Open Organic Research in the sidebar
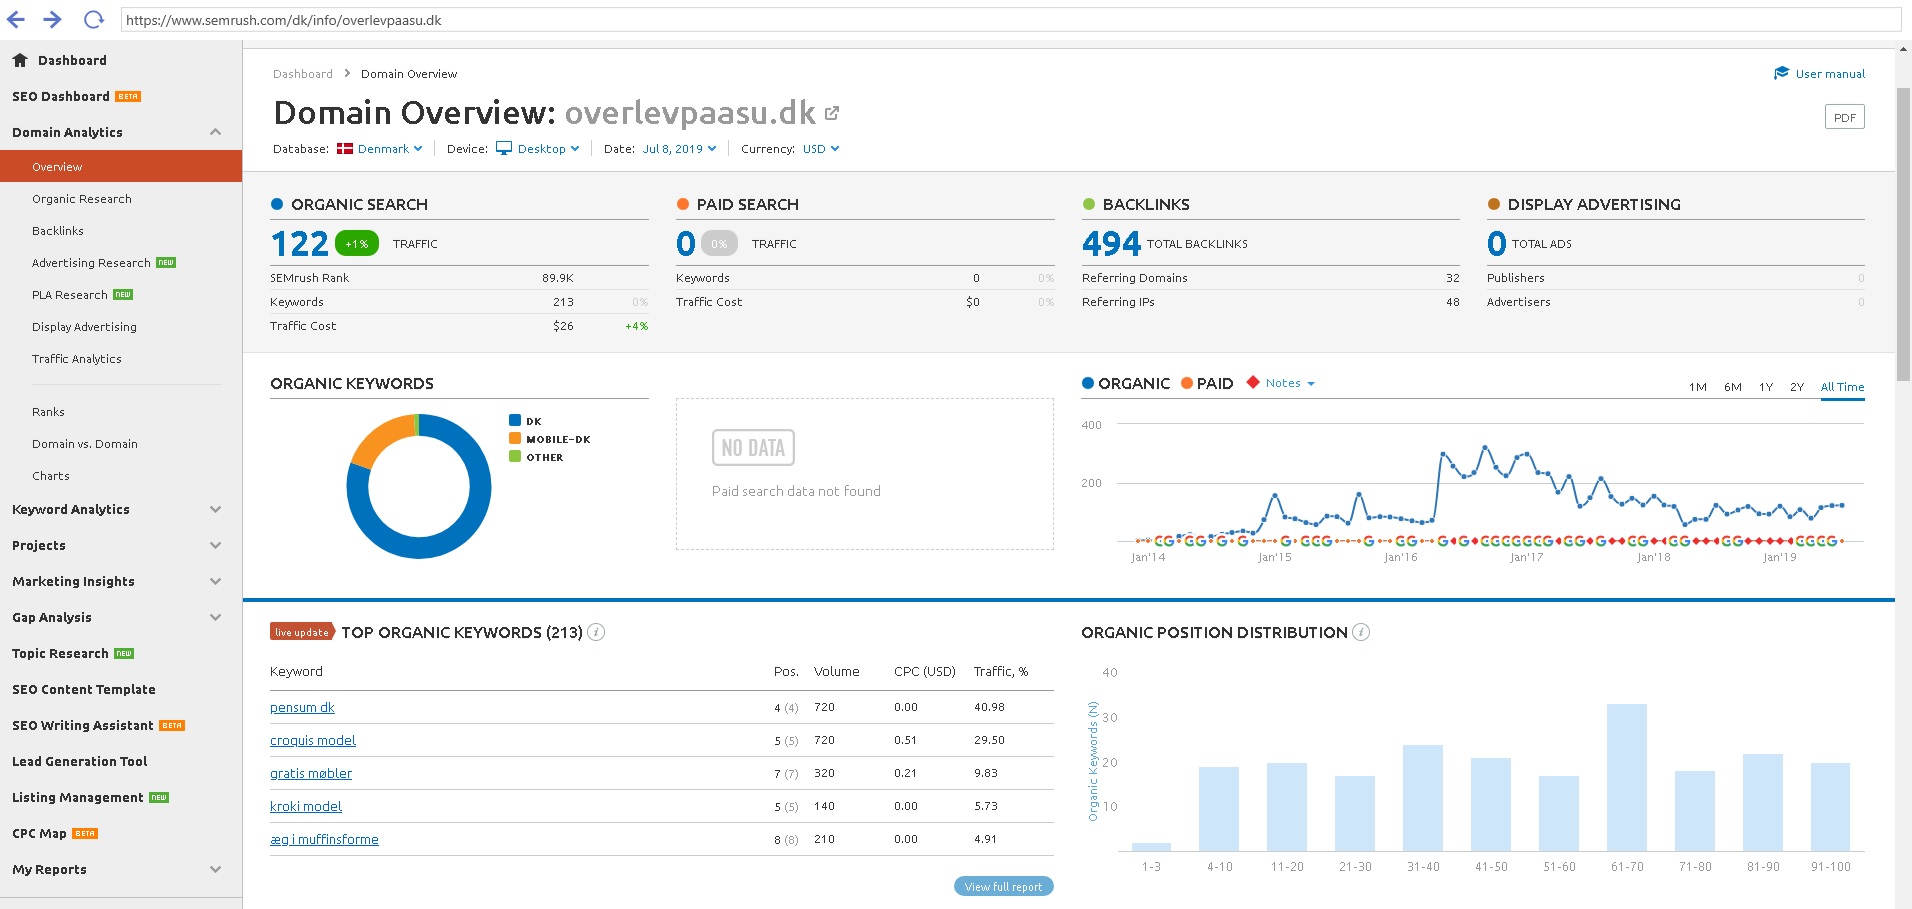Image resolution: width=1912 pixels, height=909 pixels. 82,199
